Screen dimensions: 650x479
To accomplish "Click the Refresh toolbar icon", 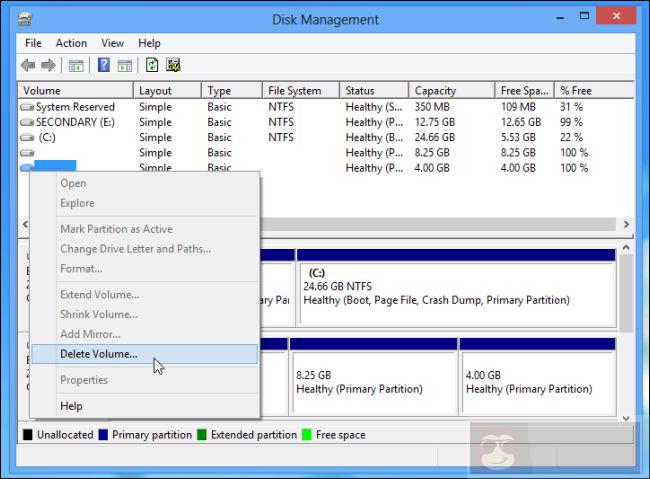I will point(152,66).
